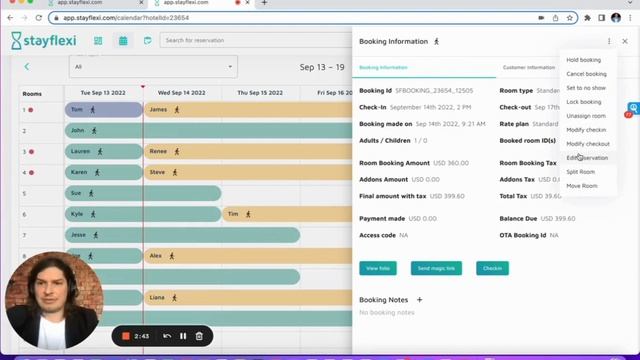Choose Modify checkout option
The width and height of the screenshot is (640, 360).
tap(588, 144)
